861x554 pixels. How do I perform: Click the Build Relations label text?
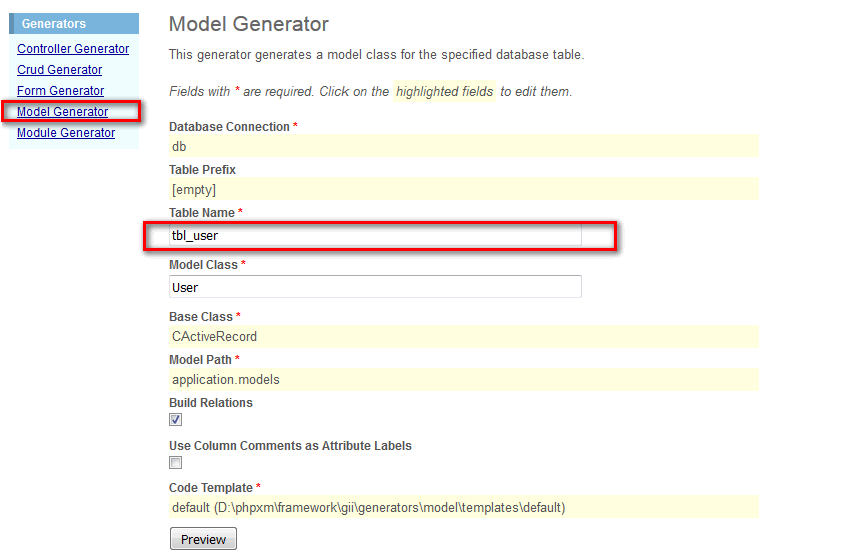point(211,403)
